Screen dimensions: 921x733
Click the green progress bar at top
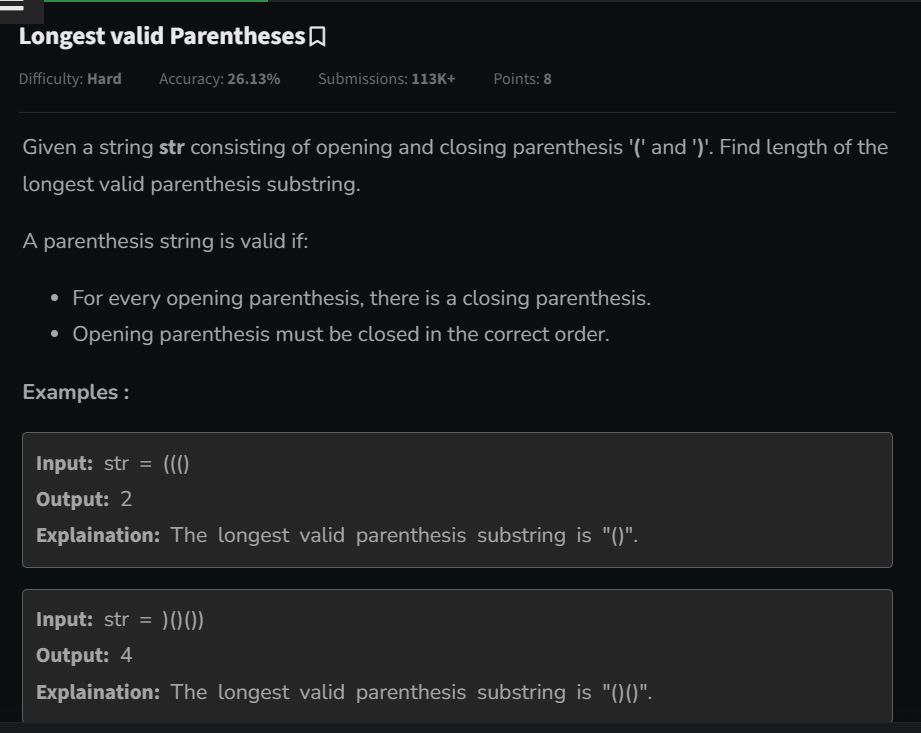pos(156,1)
